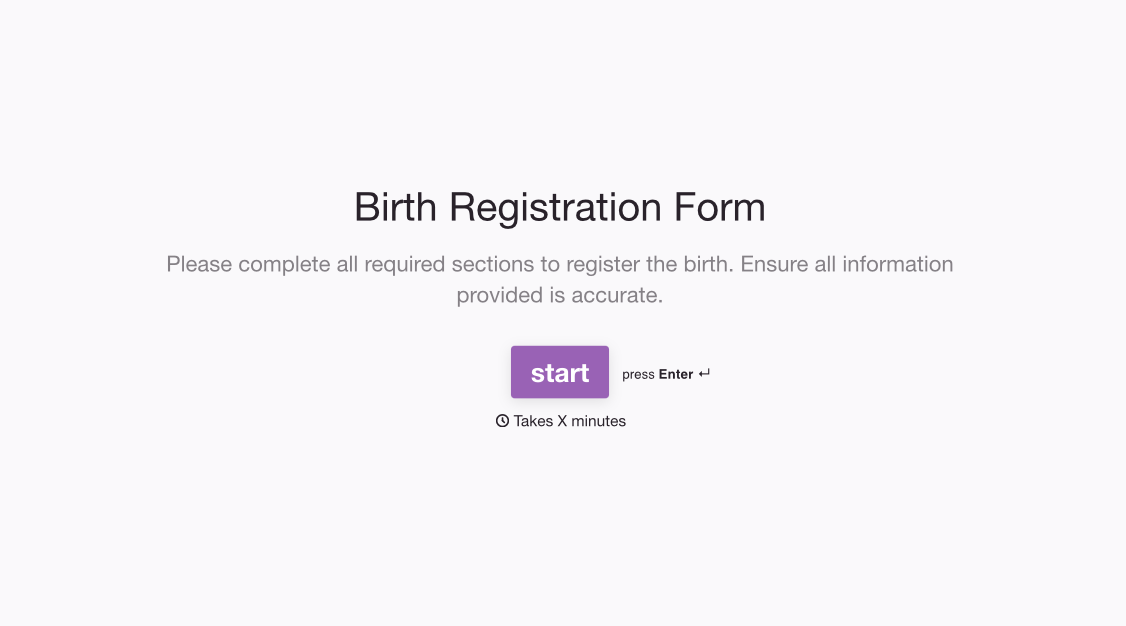Viewport: 1126px width, 626px height.
Task: Click the 'Birth Registration Form' heading
Action: click(560, 207)
